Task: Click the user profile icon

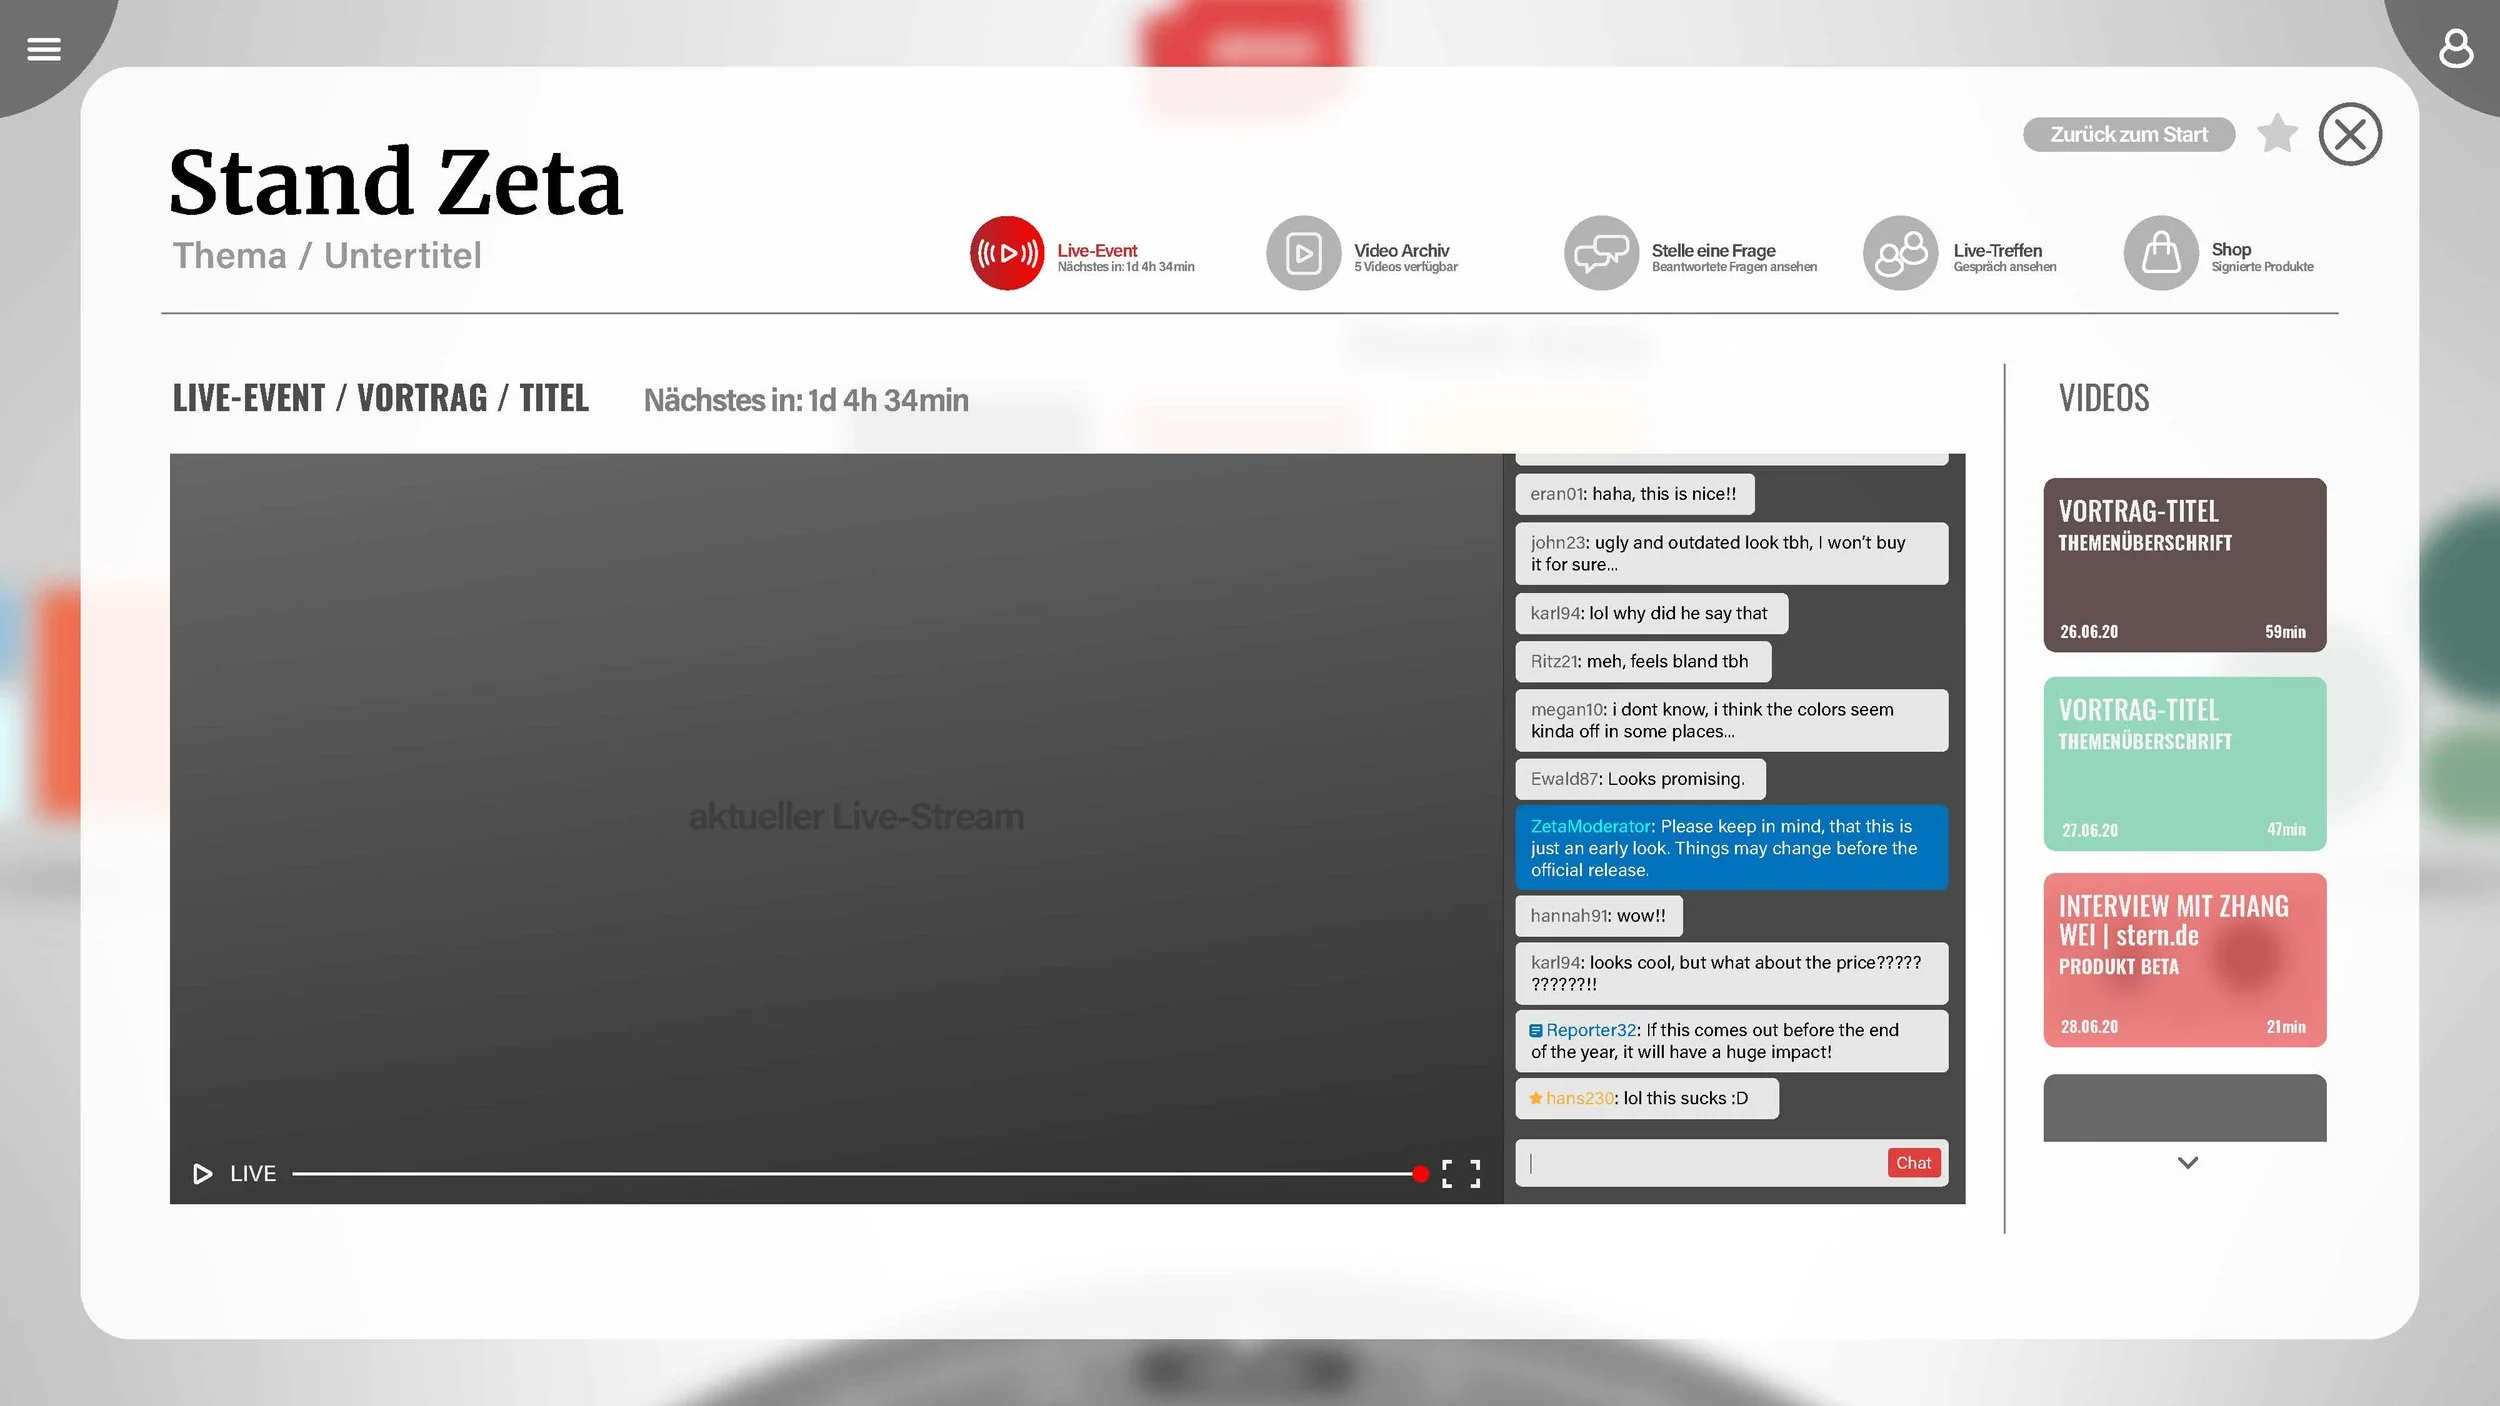Action: point(2455,49)
